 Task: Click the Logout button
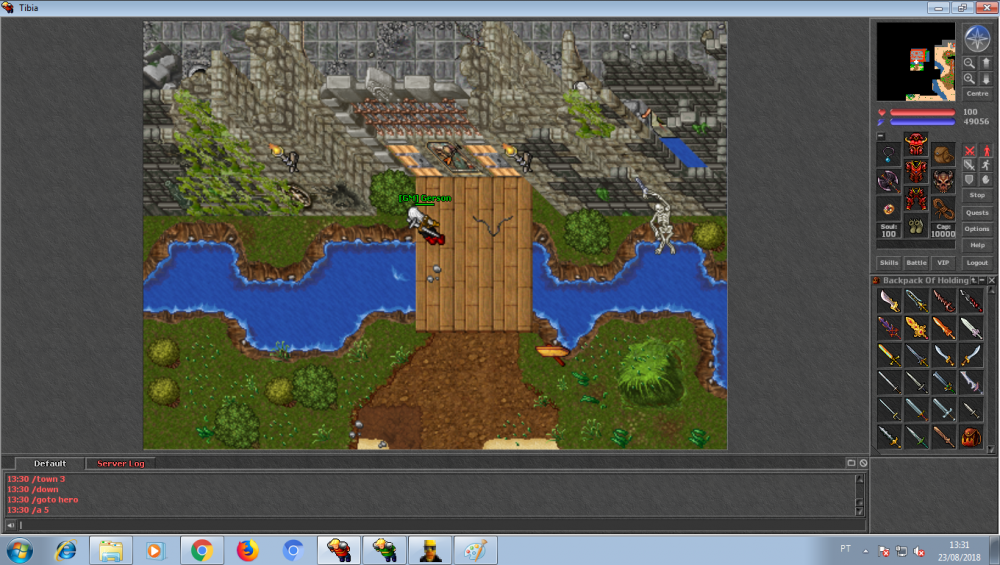pos(977,263)
